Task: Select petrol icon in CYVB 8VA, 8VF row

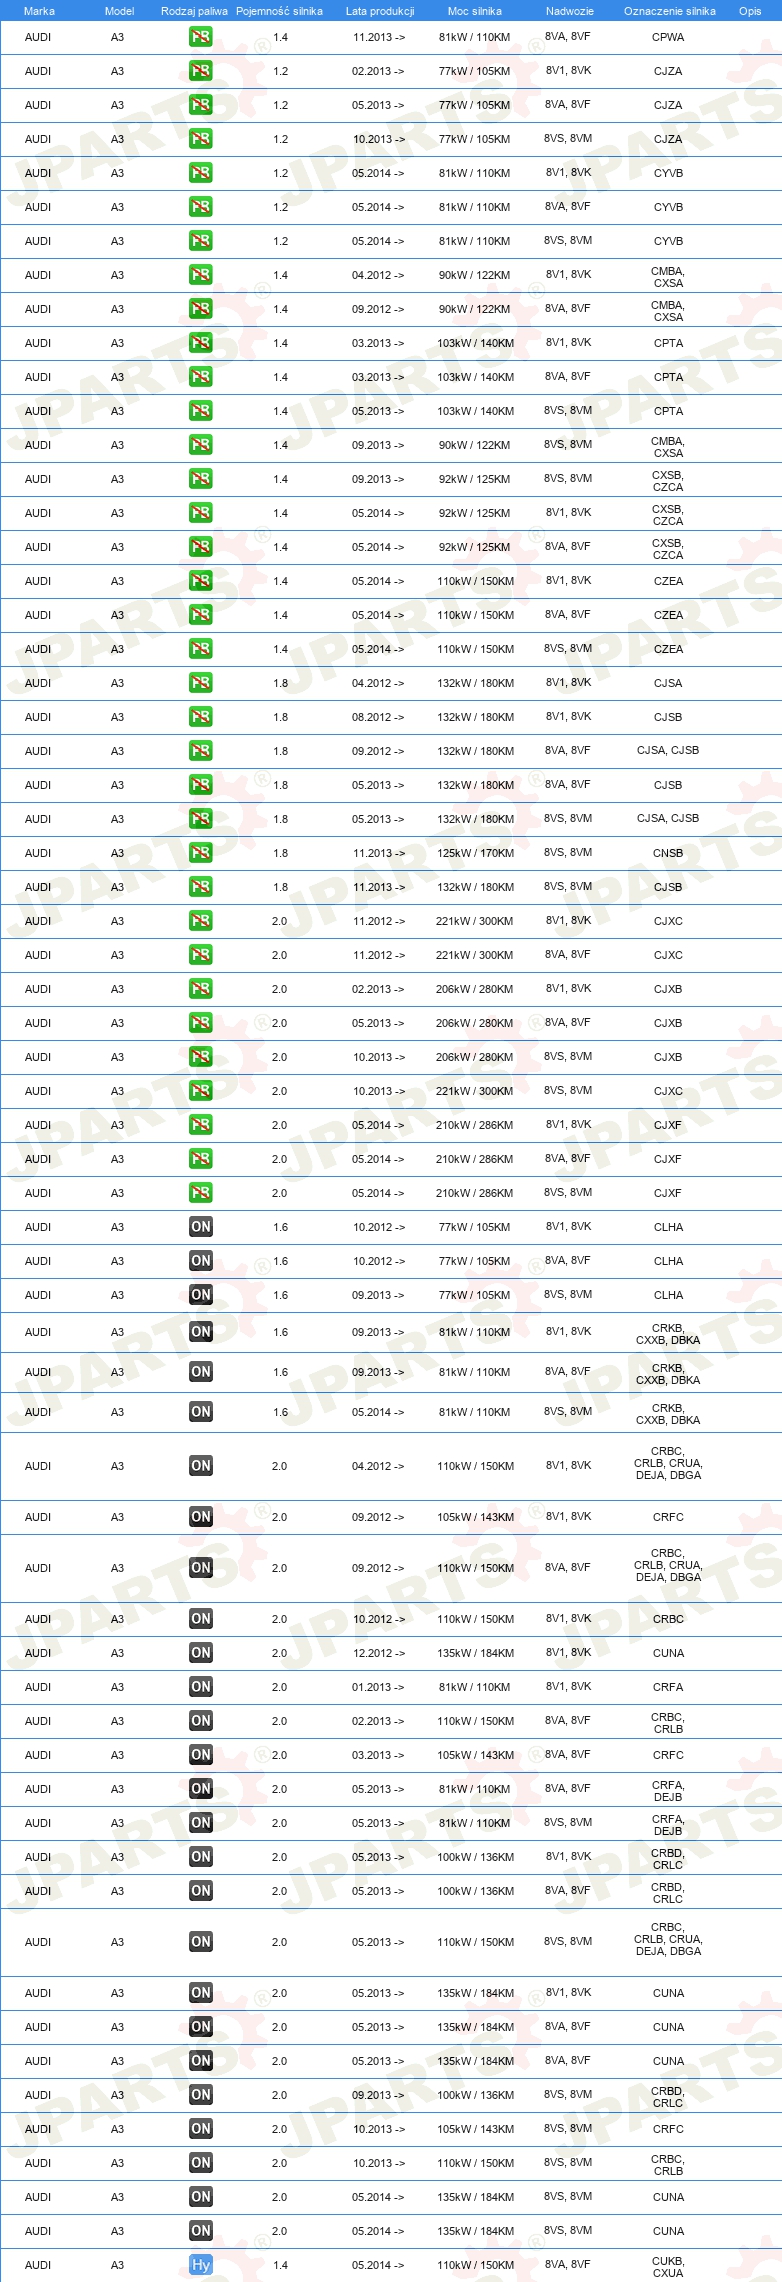Action: coord(200,207)
